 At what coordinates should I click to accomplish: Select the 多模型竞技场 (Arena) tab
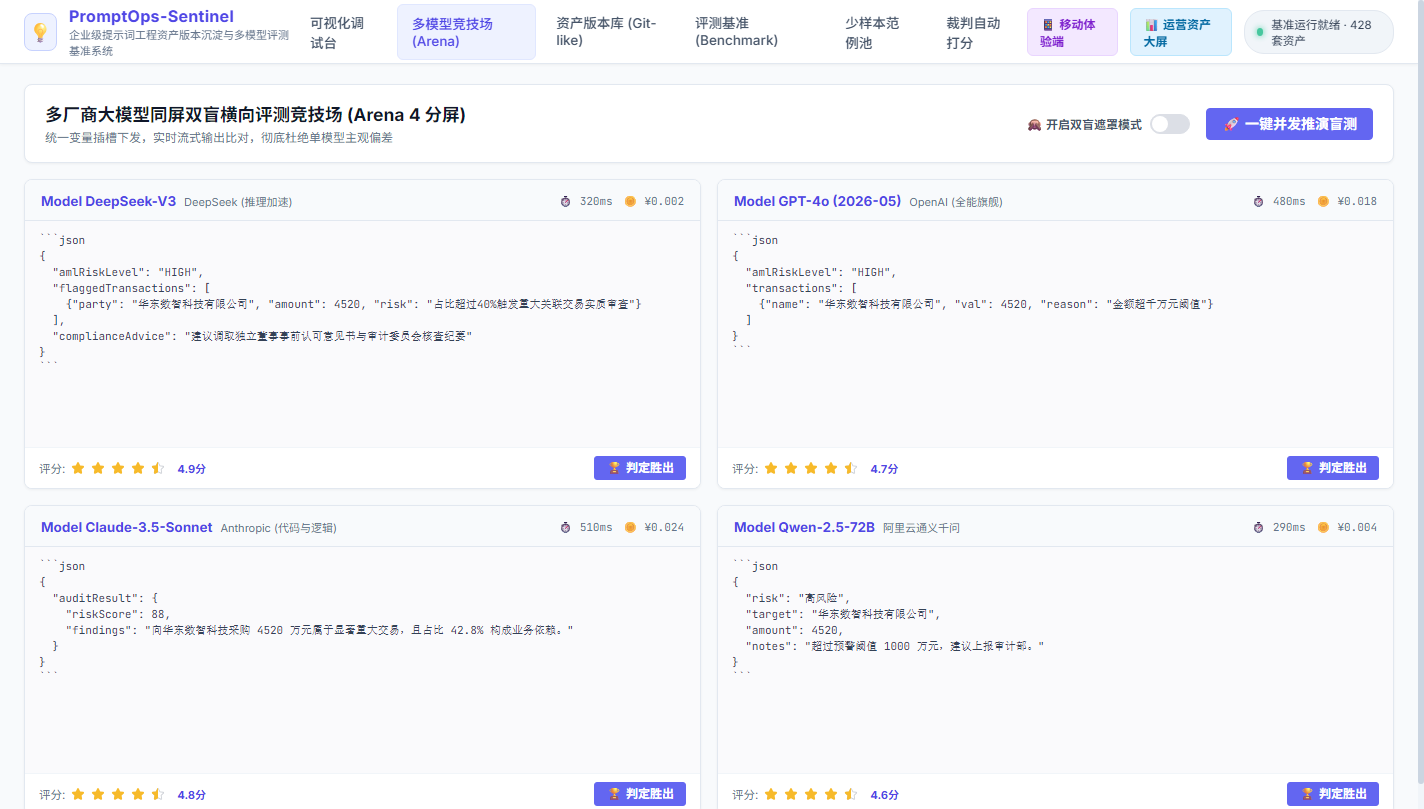(466, 32)
